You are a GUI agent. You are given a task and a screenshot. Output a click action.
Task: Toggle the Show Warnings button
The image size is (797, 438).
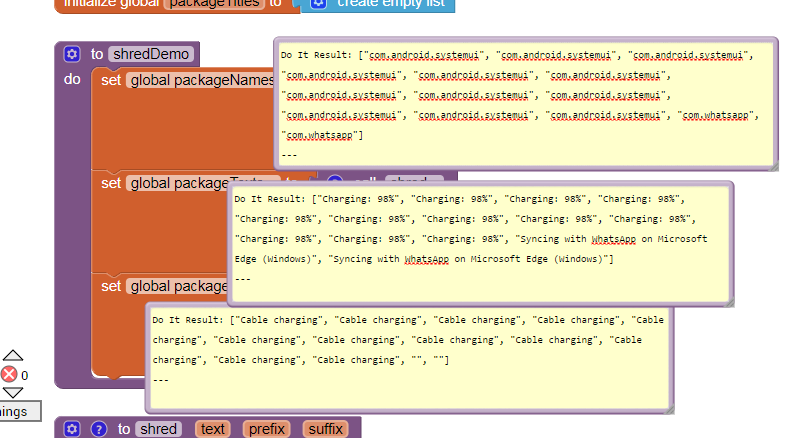18,411
